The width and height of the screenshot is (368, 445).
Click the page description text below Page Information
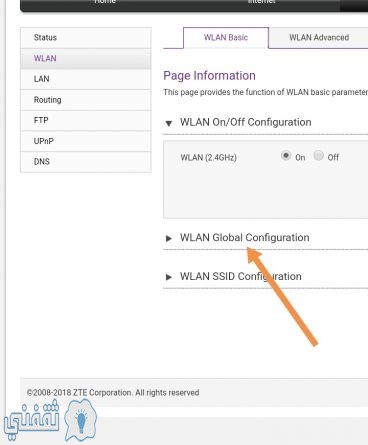point(266,92)
